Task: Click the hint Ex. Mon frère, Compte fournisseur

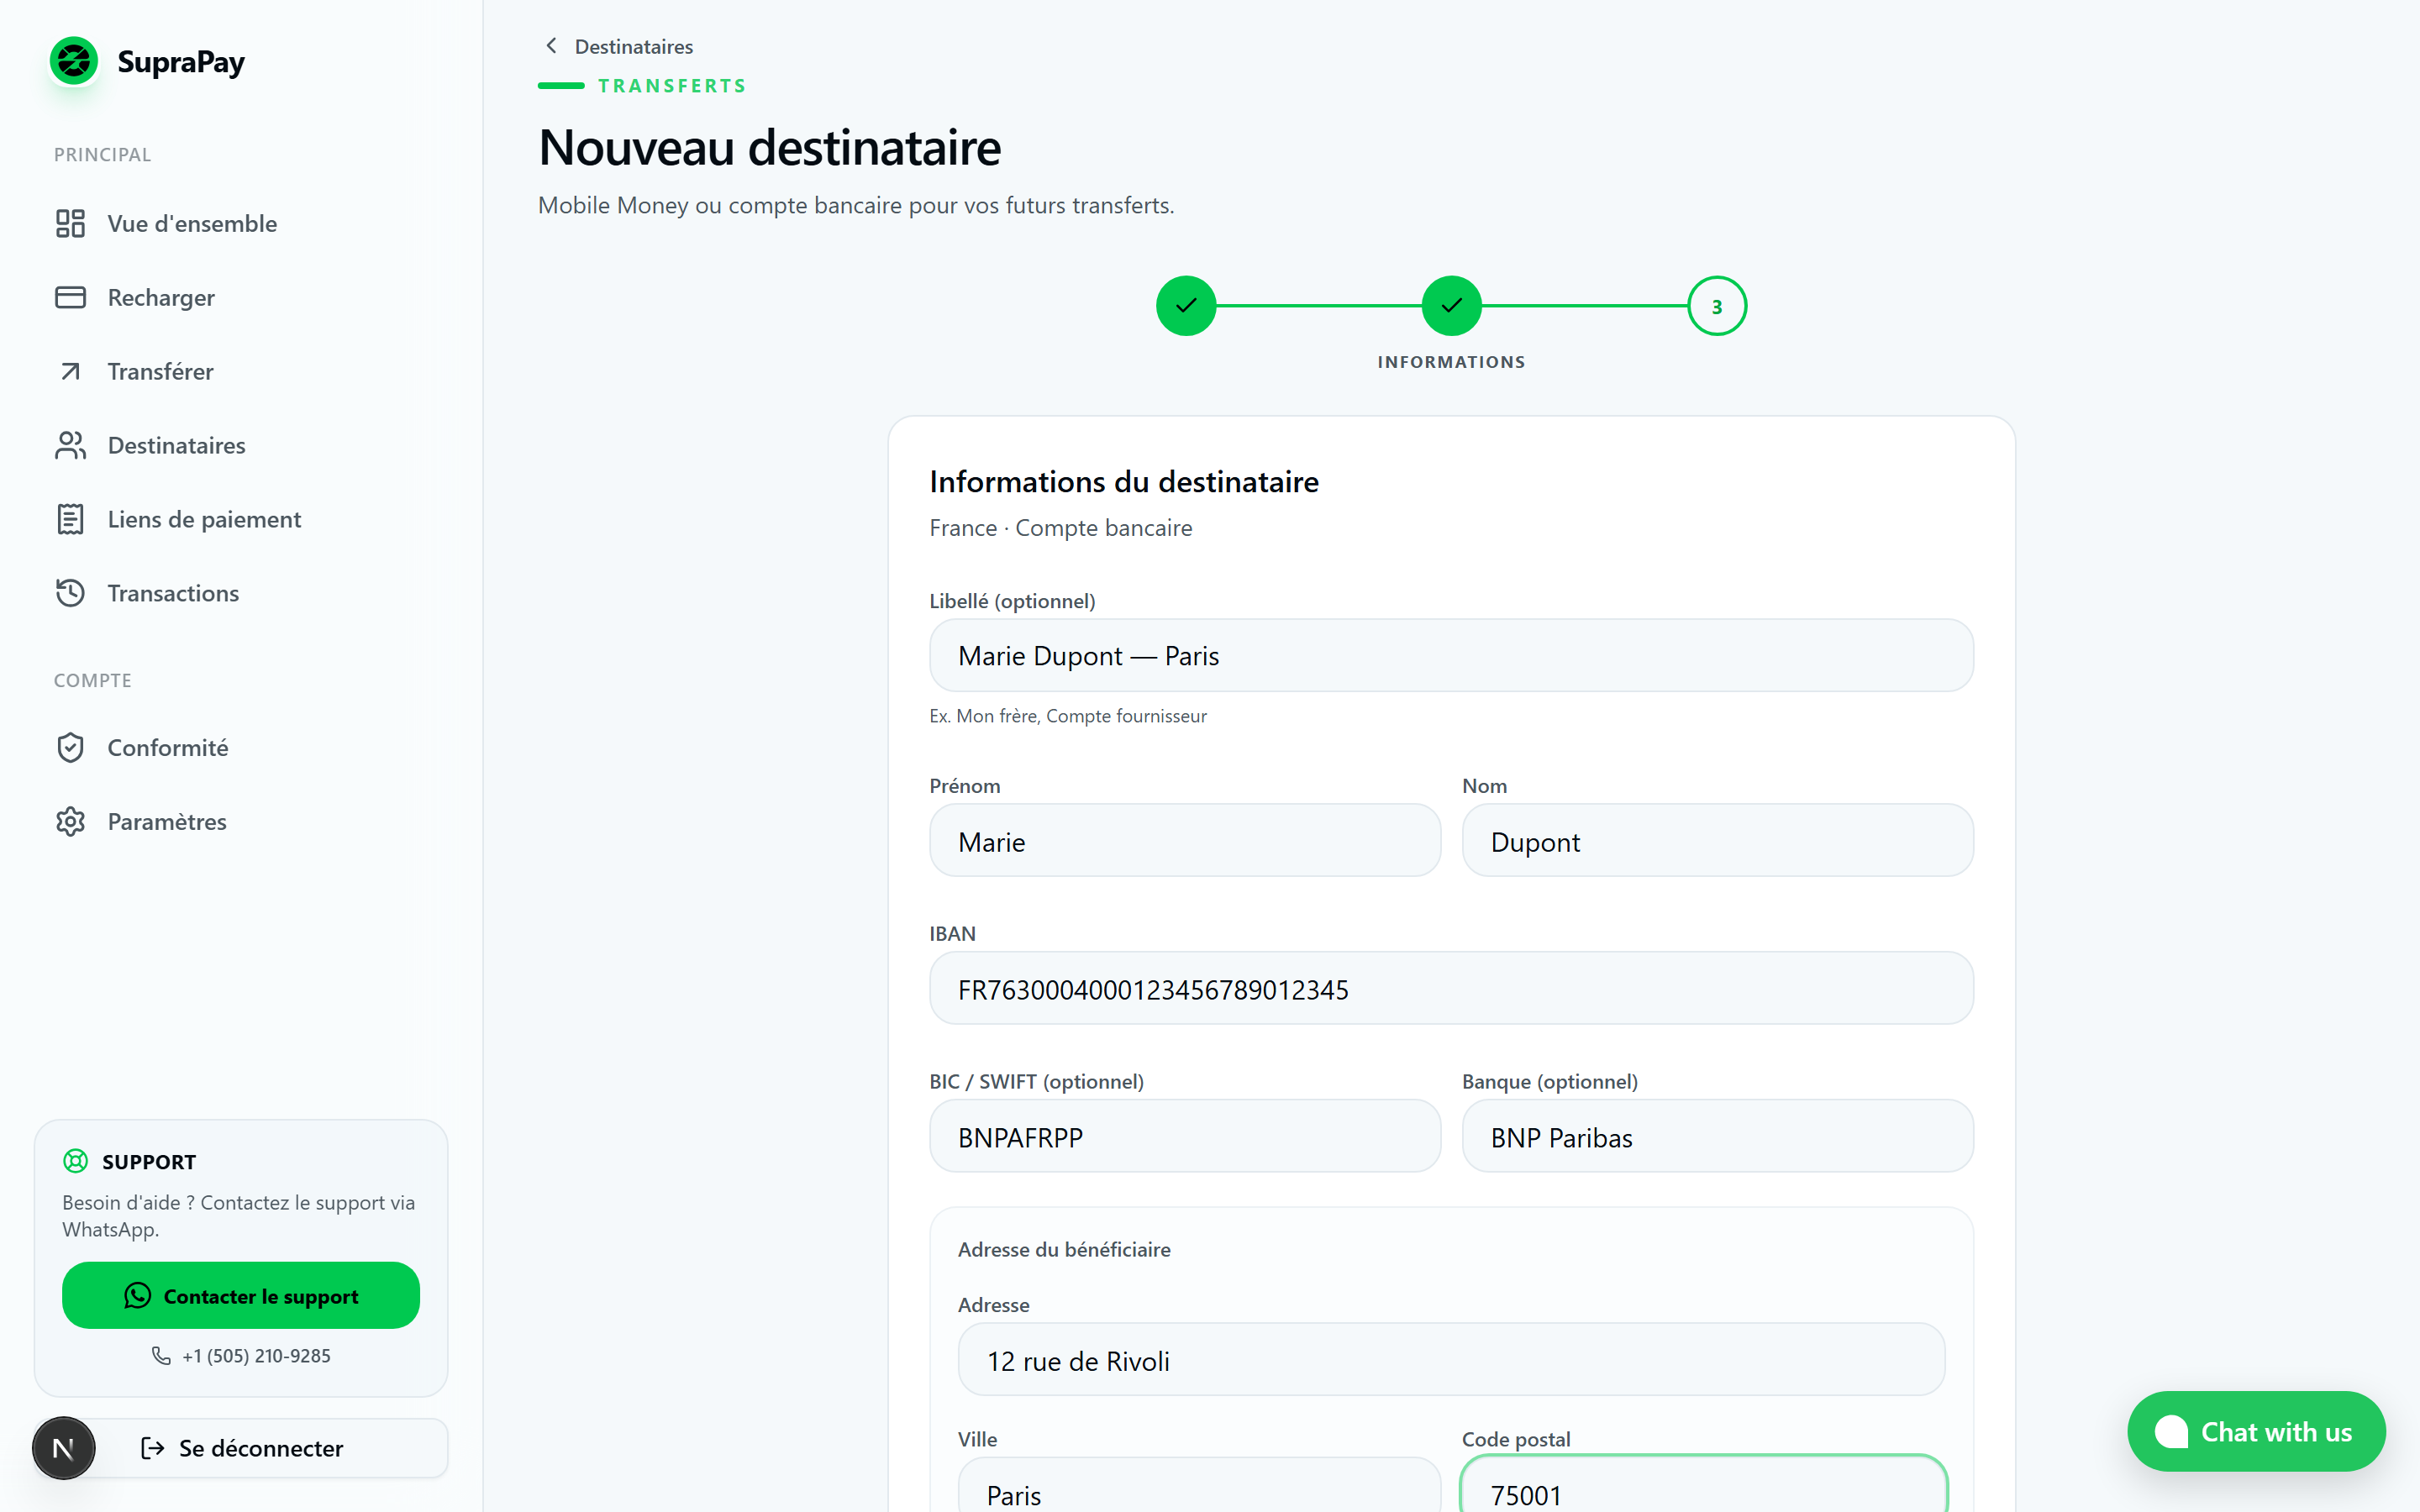Action: [x=1067, y=716]
